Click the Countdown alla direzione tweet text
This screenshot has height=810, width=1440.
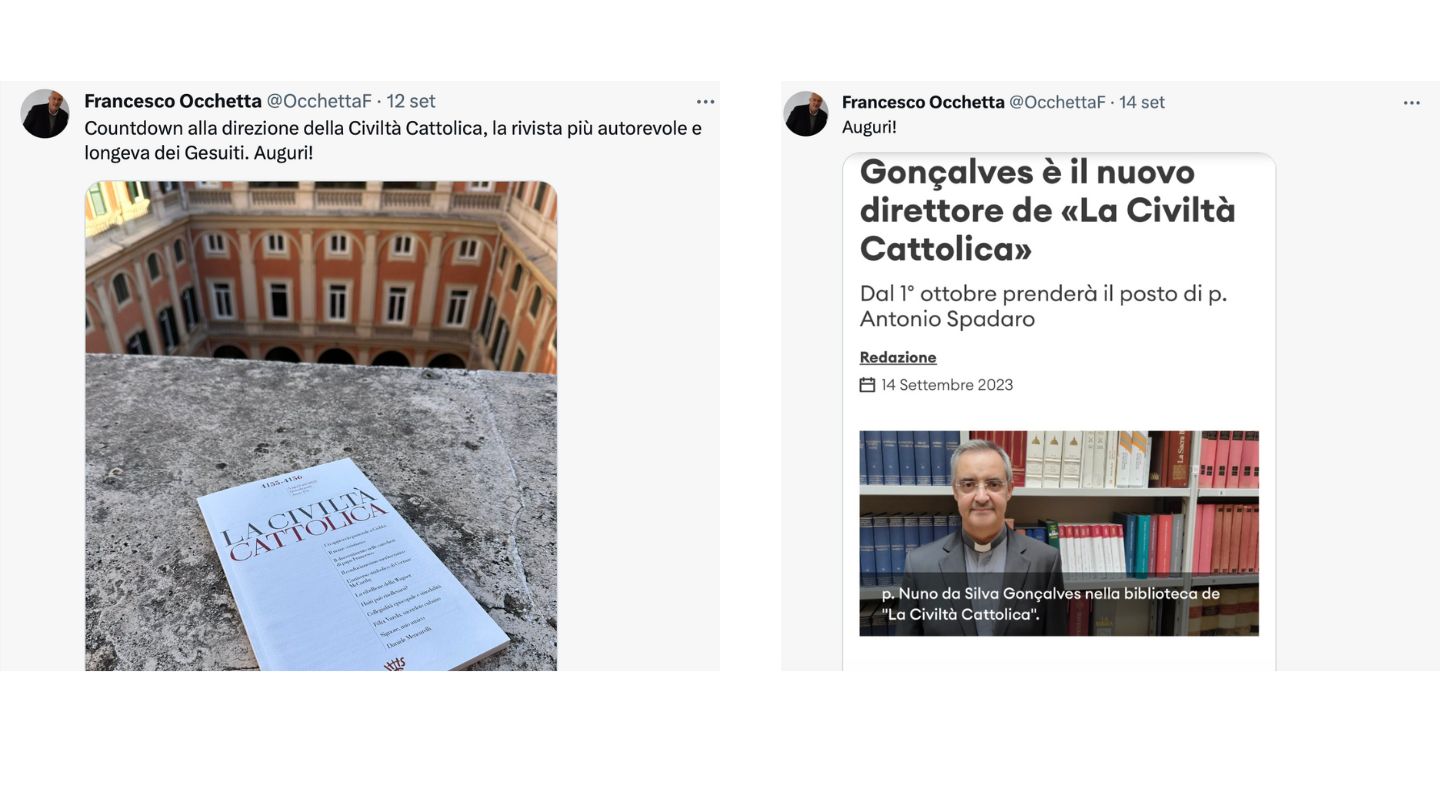click(393, 141)
